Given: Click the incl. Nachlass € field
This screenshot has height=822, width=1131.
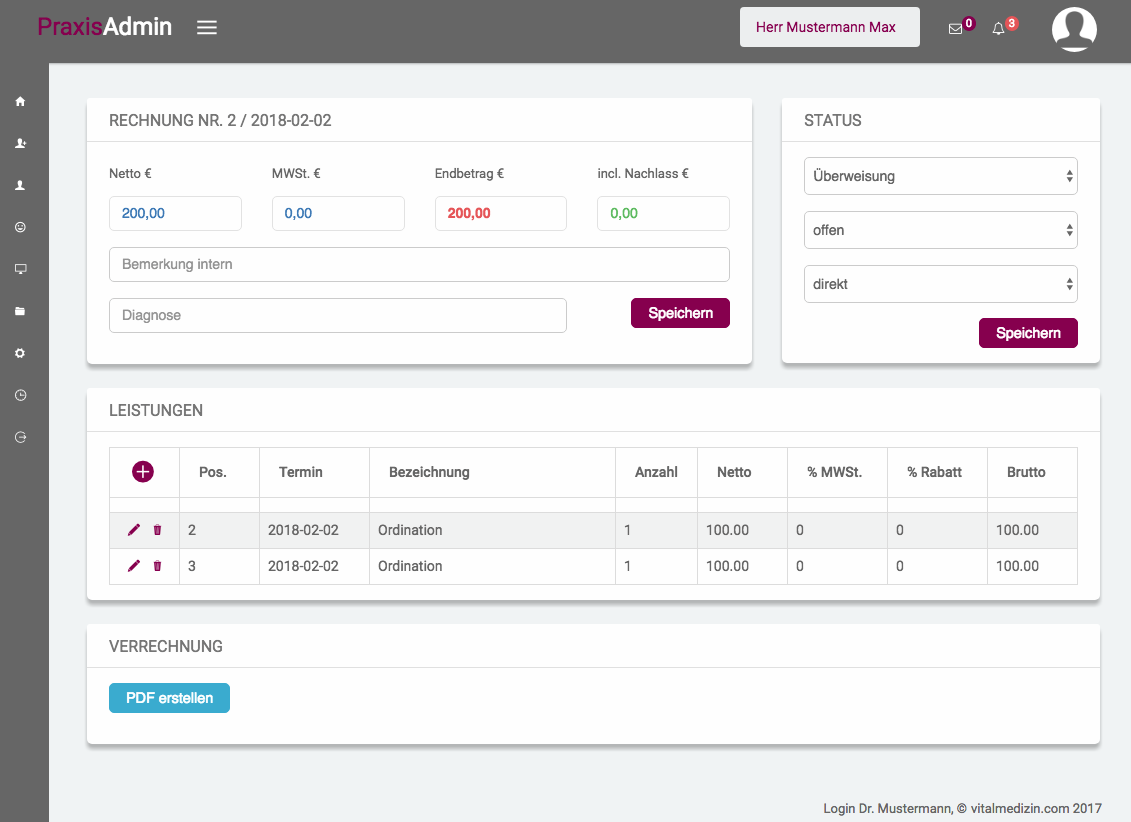Looking at the screenshot, I should coord(664,213).
